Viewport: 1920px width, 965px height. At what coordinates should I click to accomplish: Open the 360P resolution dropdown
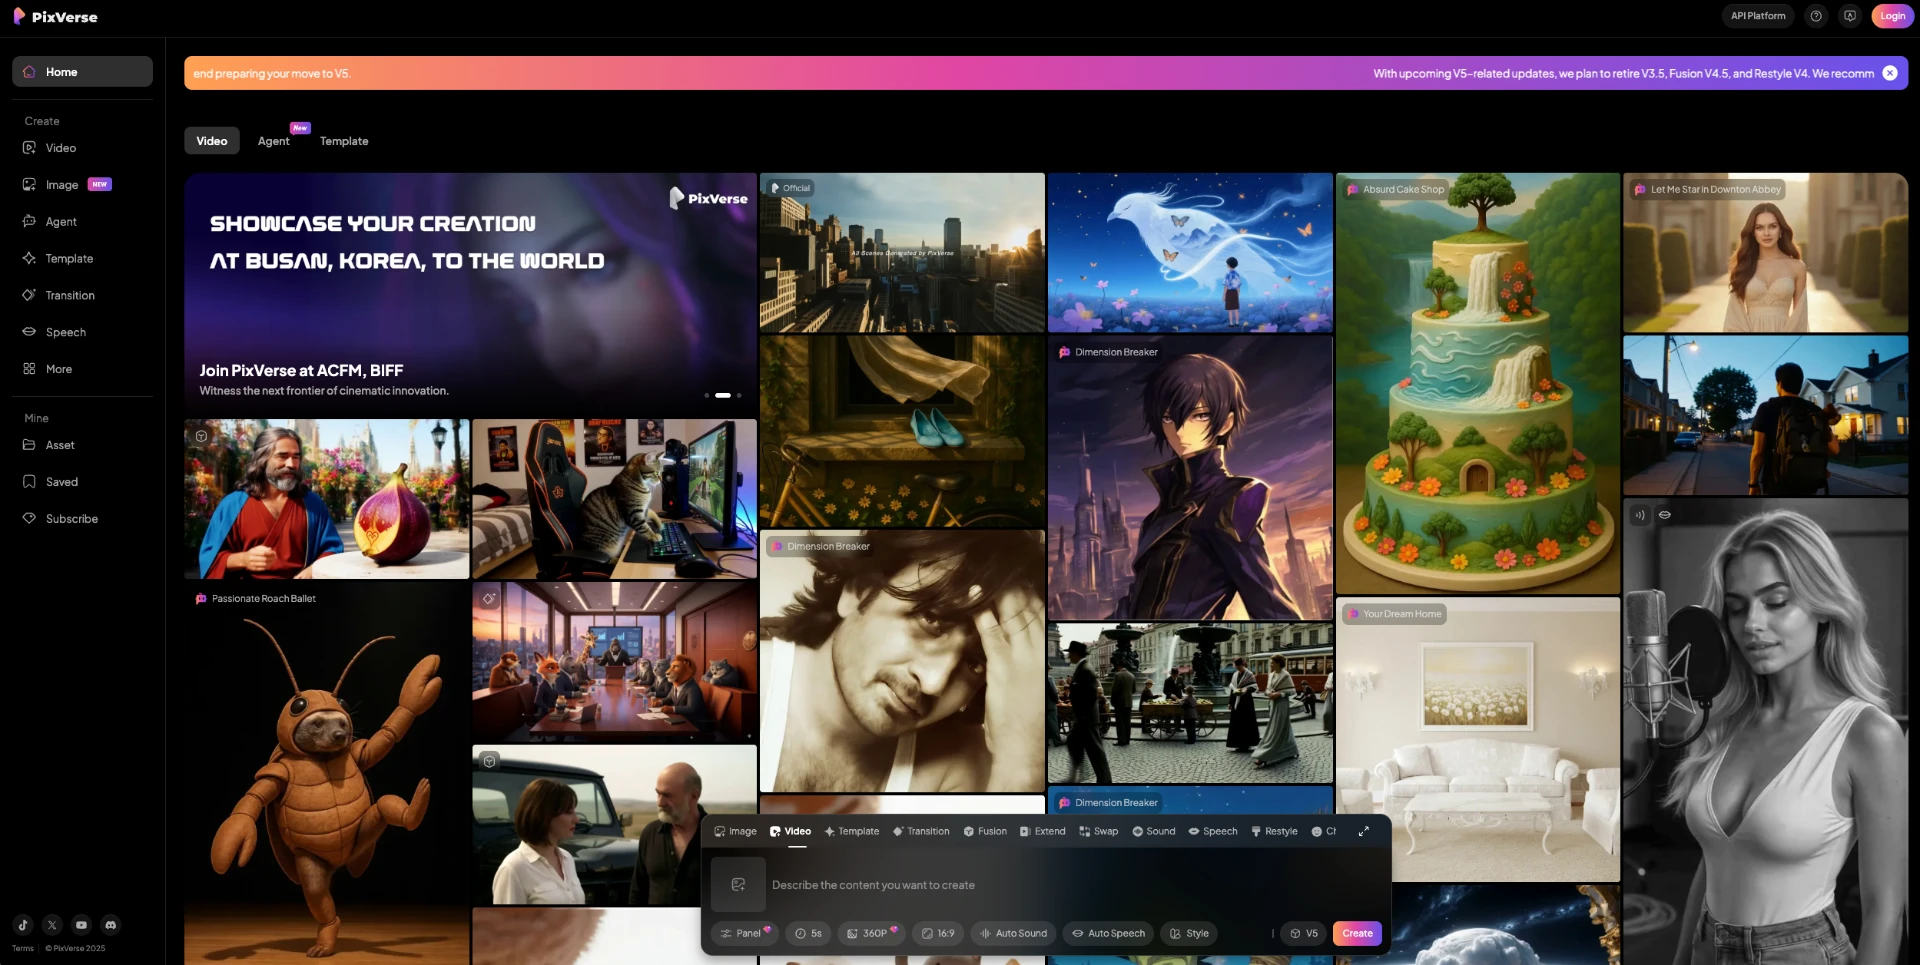tap(871, 933)
